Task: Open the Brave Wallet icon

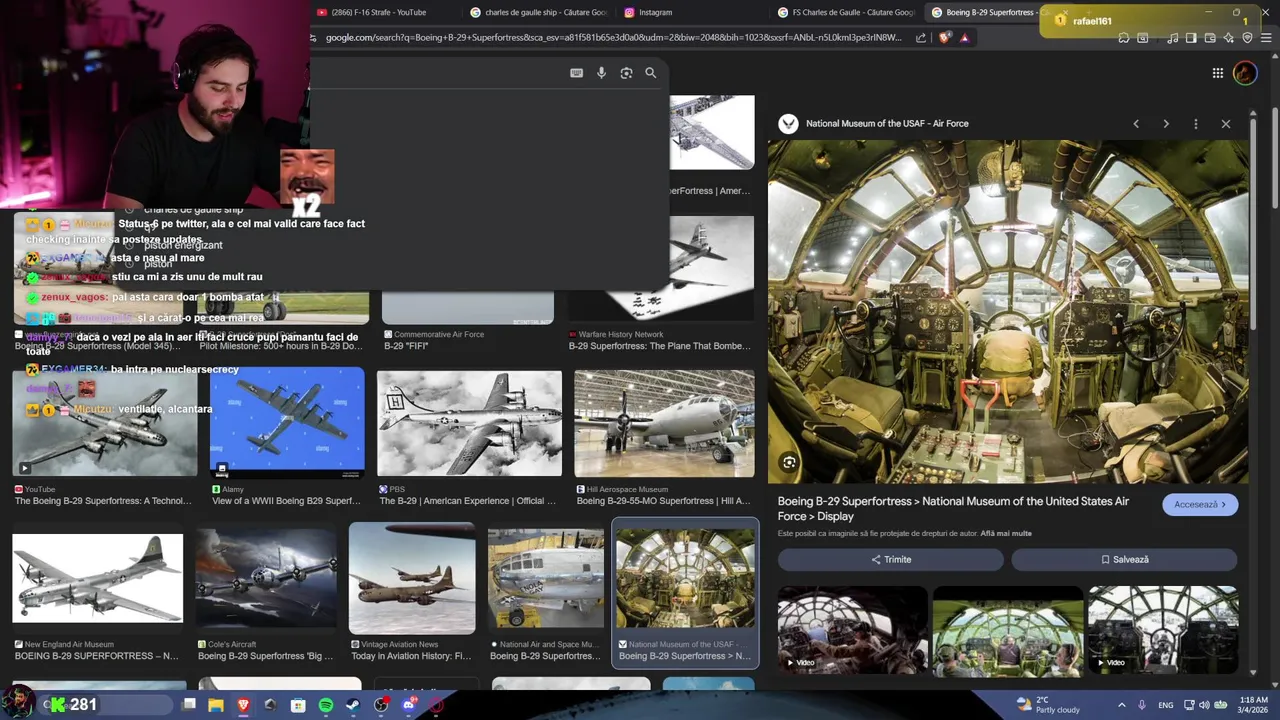Action: (1210, 38)
